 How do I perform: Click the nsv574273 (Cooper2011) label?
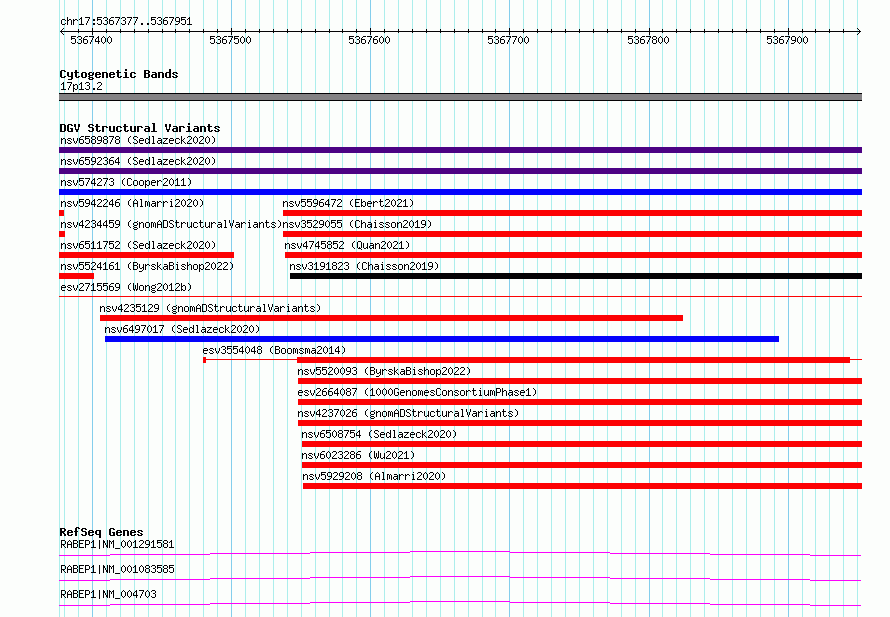pos(126,182)
